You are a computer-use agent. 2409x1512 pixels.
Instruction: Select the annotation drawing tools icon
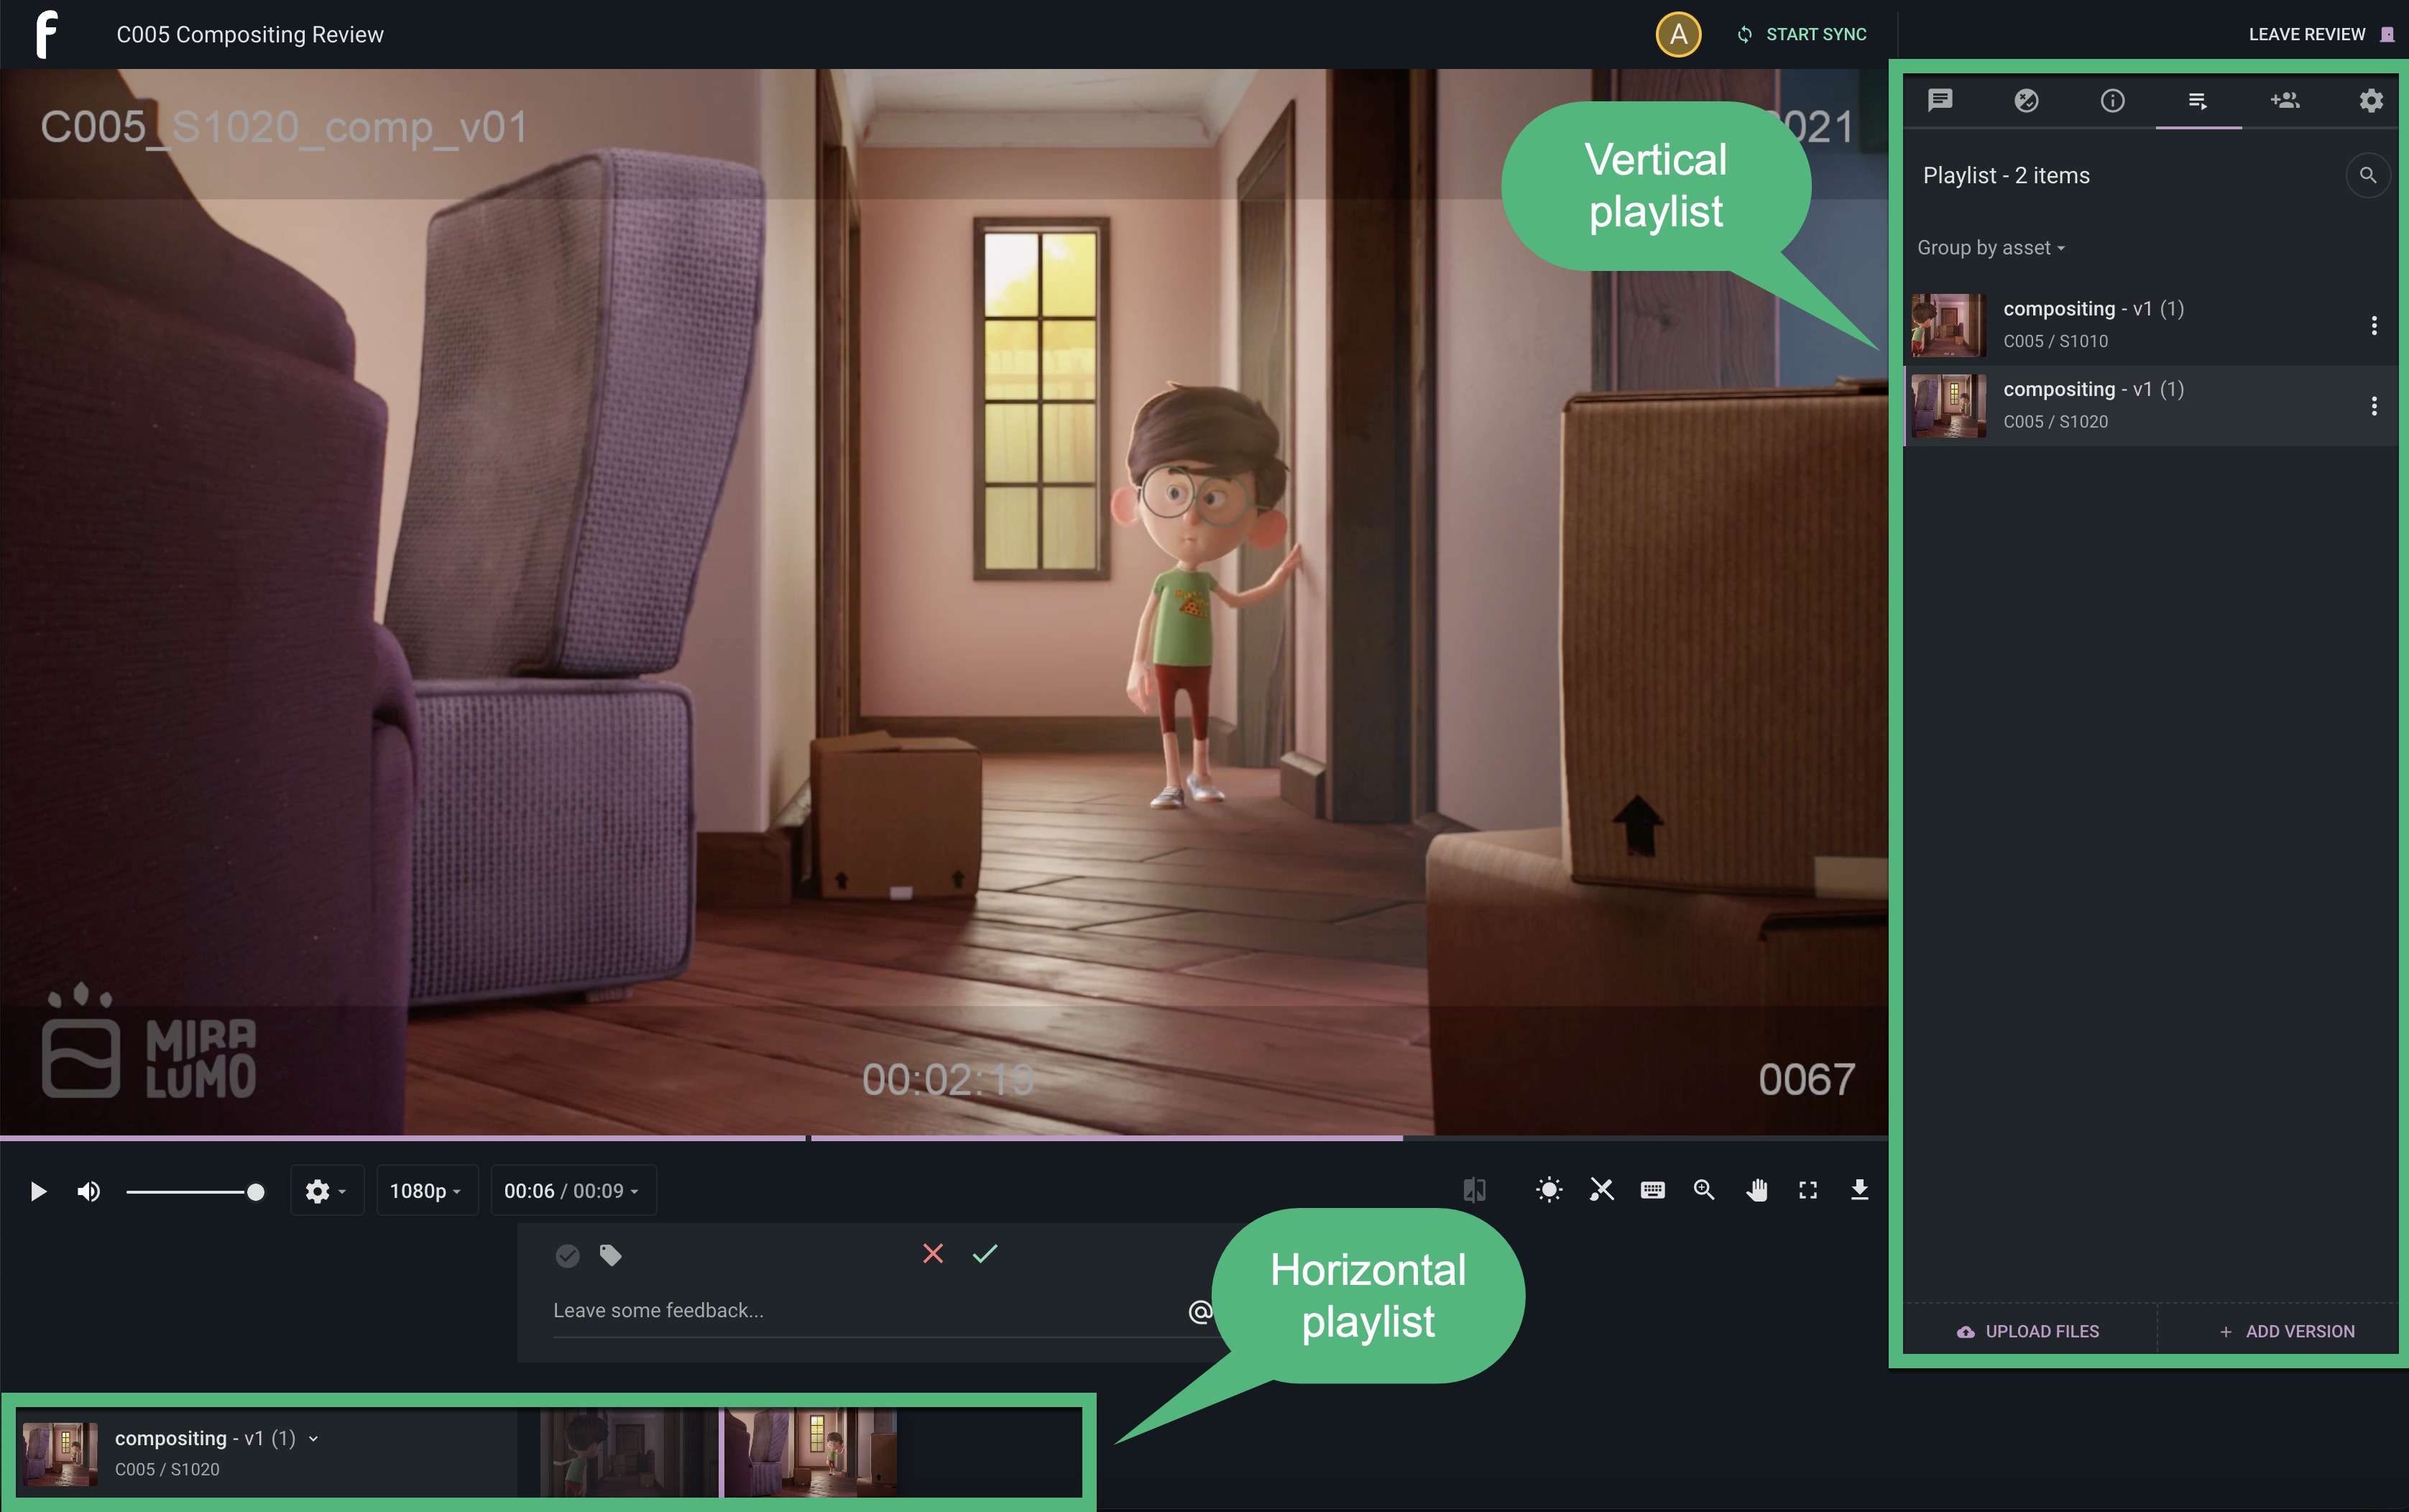[x=1601, y=1190]
